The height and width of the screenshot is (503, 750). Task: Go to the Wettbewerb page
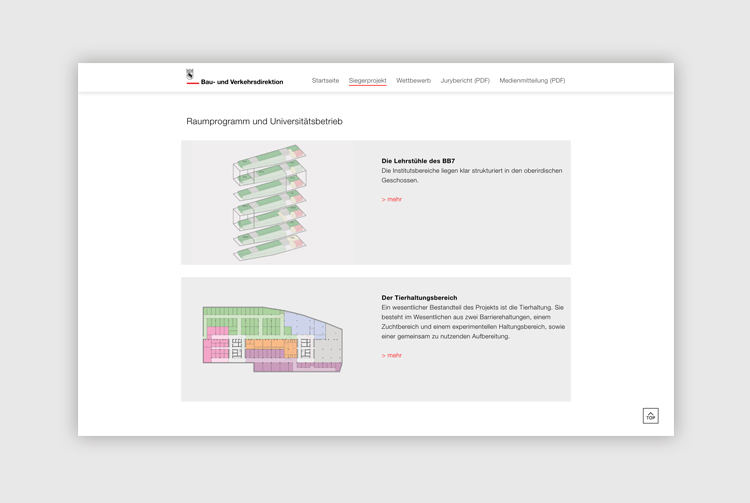point(413,80)
